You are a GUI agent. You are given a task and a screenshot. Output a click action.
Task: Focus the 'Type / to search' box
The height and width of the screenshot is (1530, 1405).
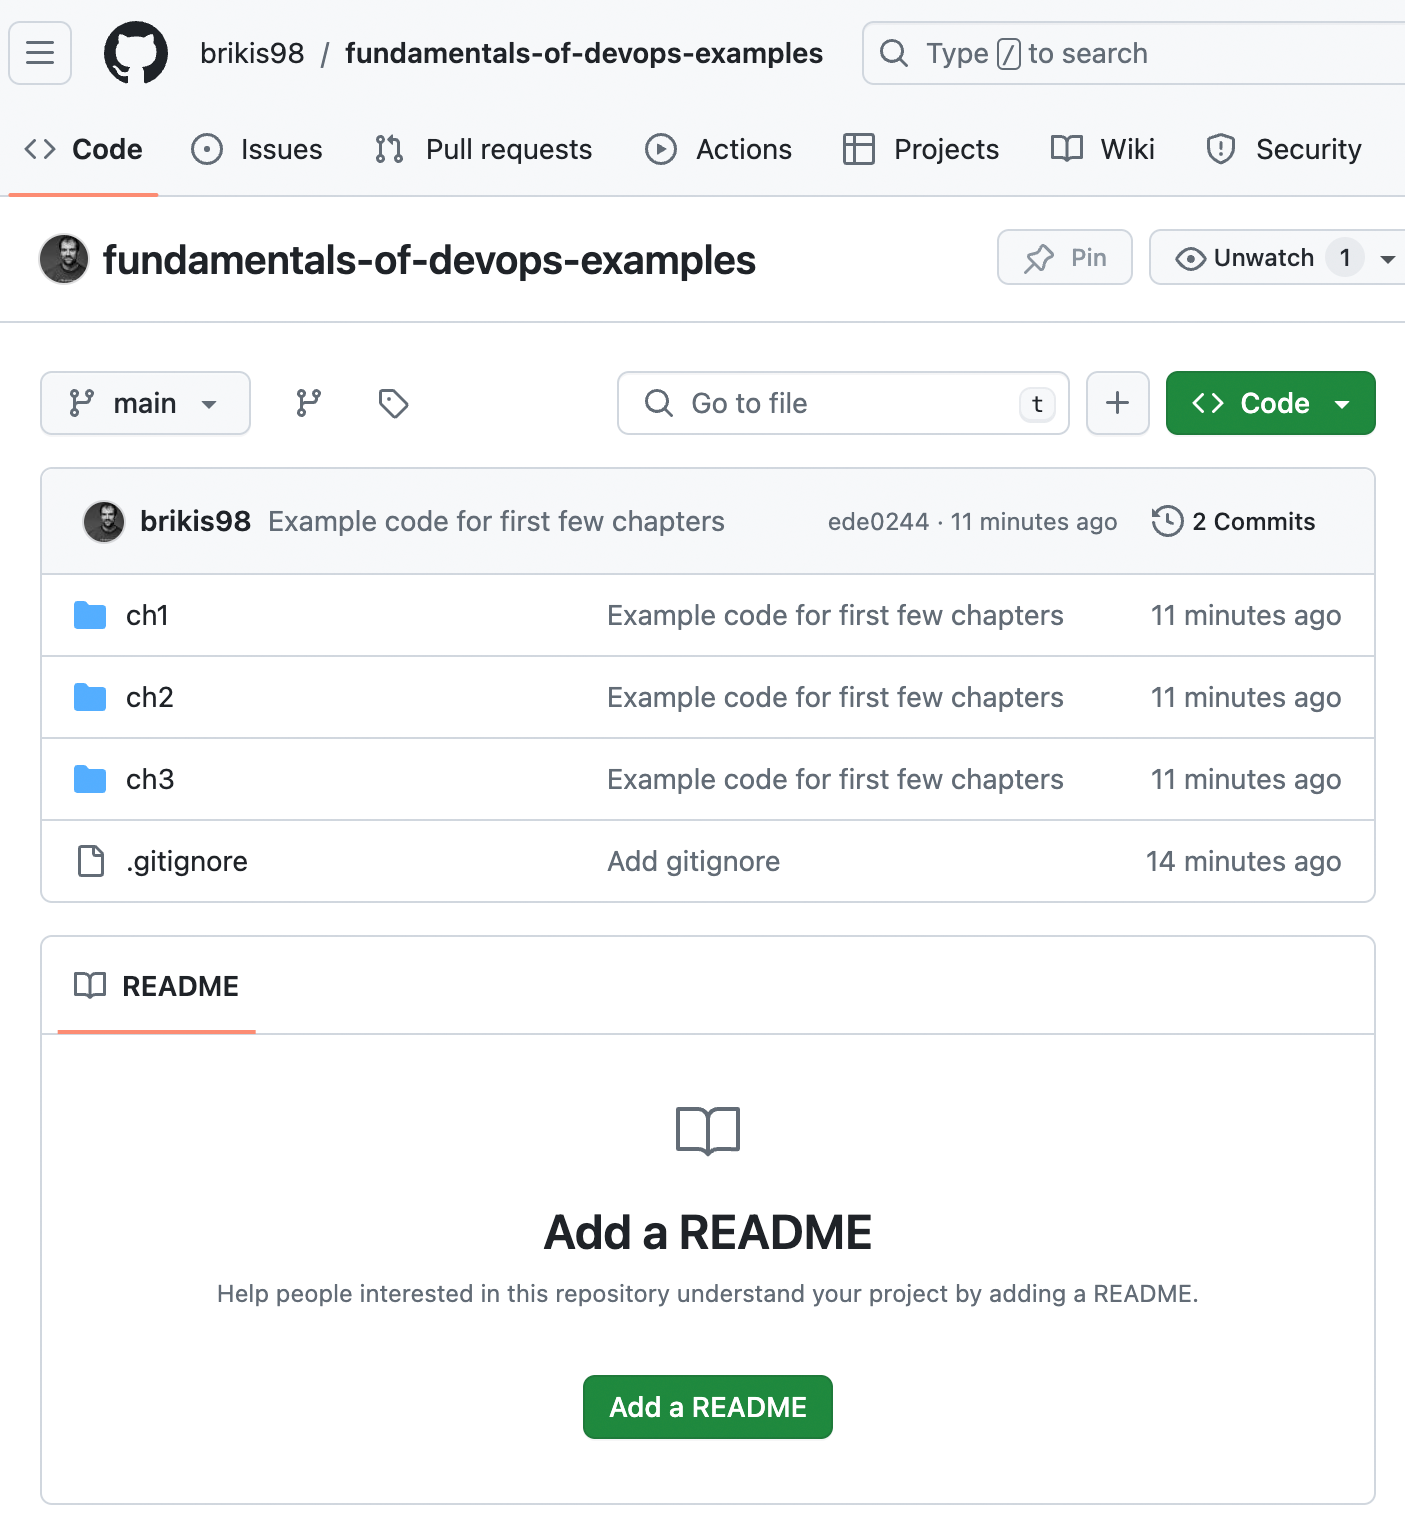point(1134,53)
